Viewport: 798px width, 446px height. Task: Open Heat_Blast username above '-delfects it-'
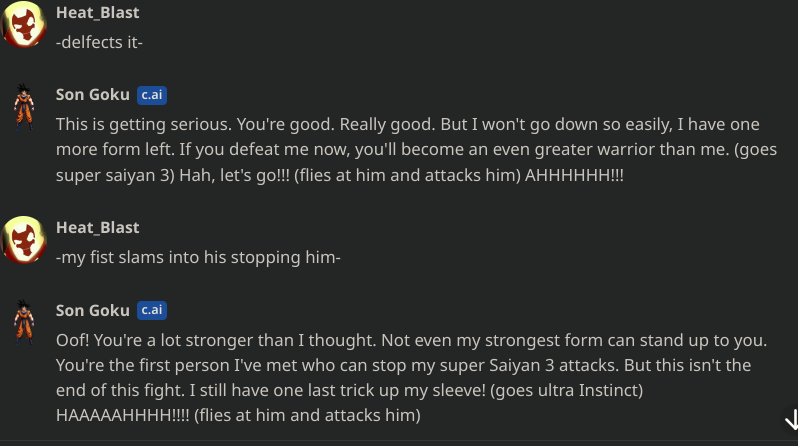pos(97,12)
